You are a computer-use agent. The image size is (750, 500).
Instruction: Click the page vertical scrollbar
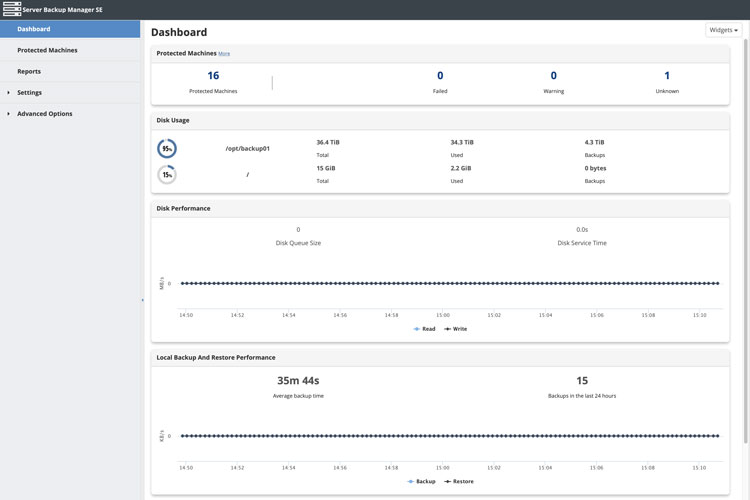746,242
